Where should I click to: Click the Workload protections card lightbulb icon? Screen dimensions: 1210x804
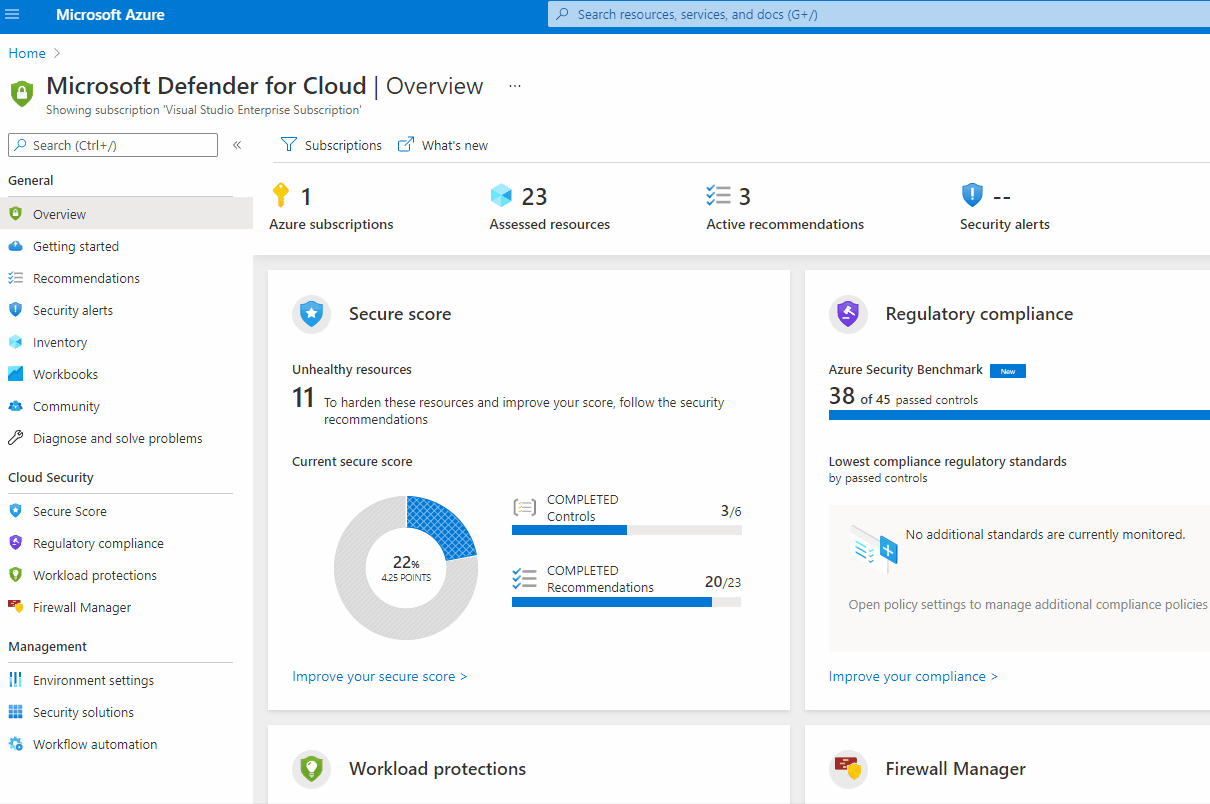tap(312, 769)
